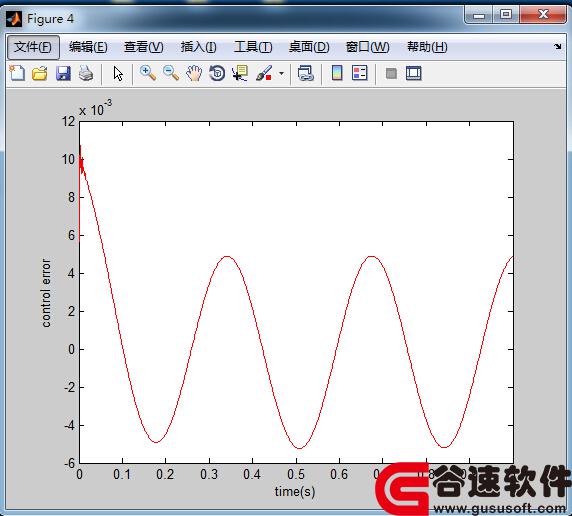Select the Rotate 3D tool
The image size is (572, 516).
pos(217,73)
